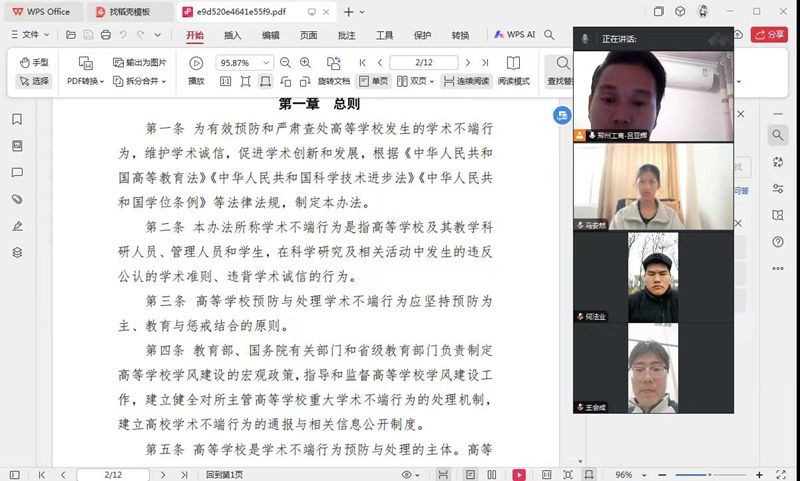Open layers panel in left sidebar
This screenshot has width=800, height=481.
17,252
